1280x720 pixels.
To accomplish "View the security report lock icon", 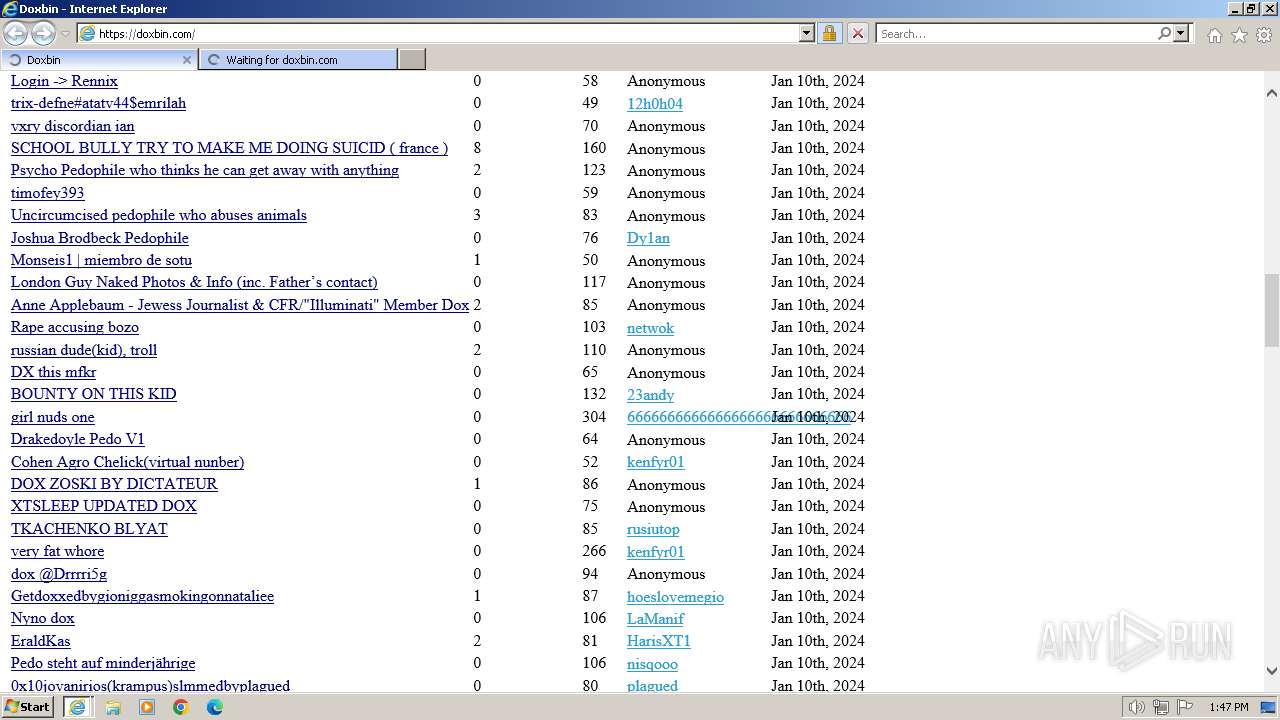I will 829,34.
